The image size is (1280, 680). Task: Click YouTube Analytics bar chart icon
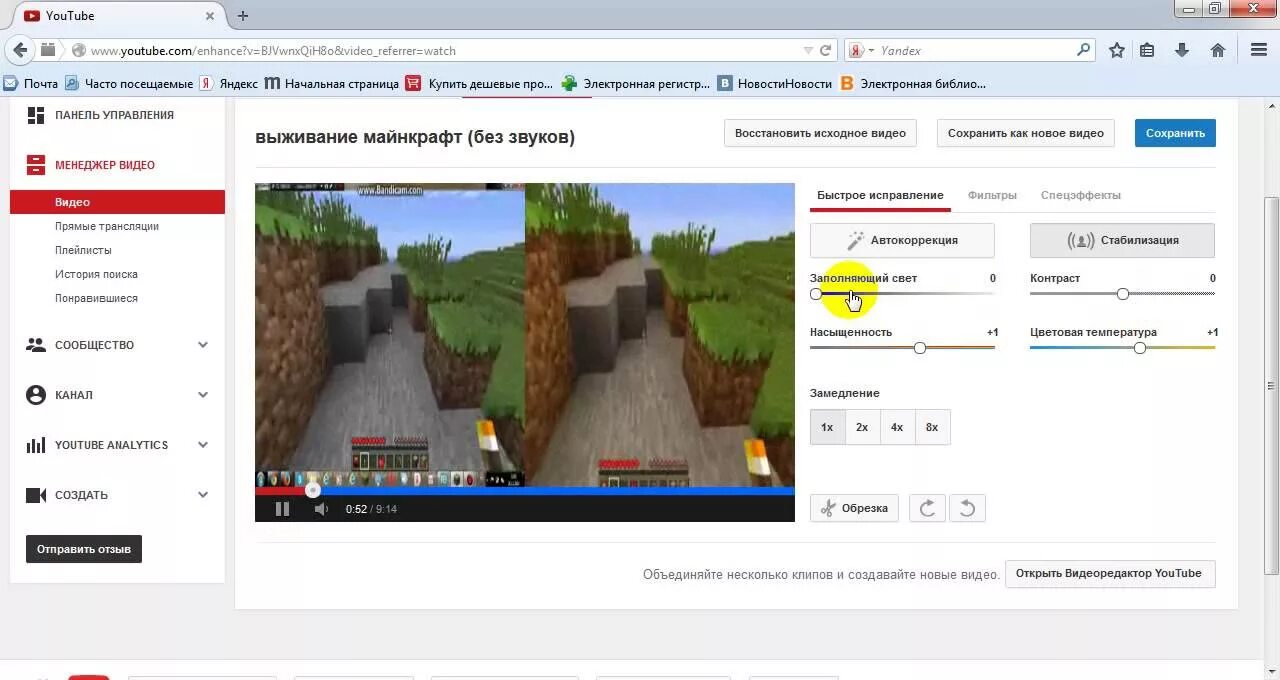pyautogui.click(x=36, y=445)
